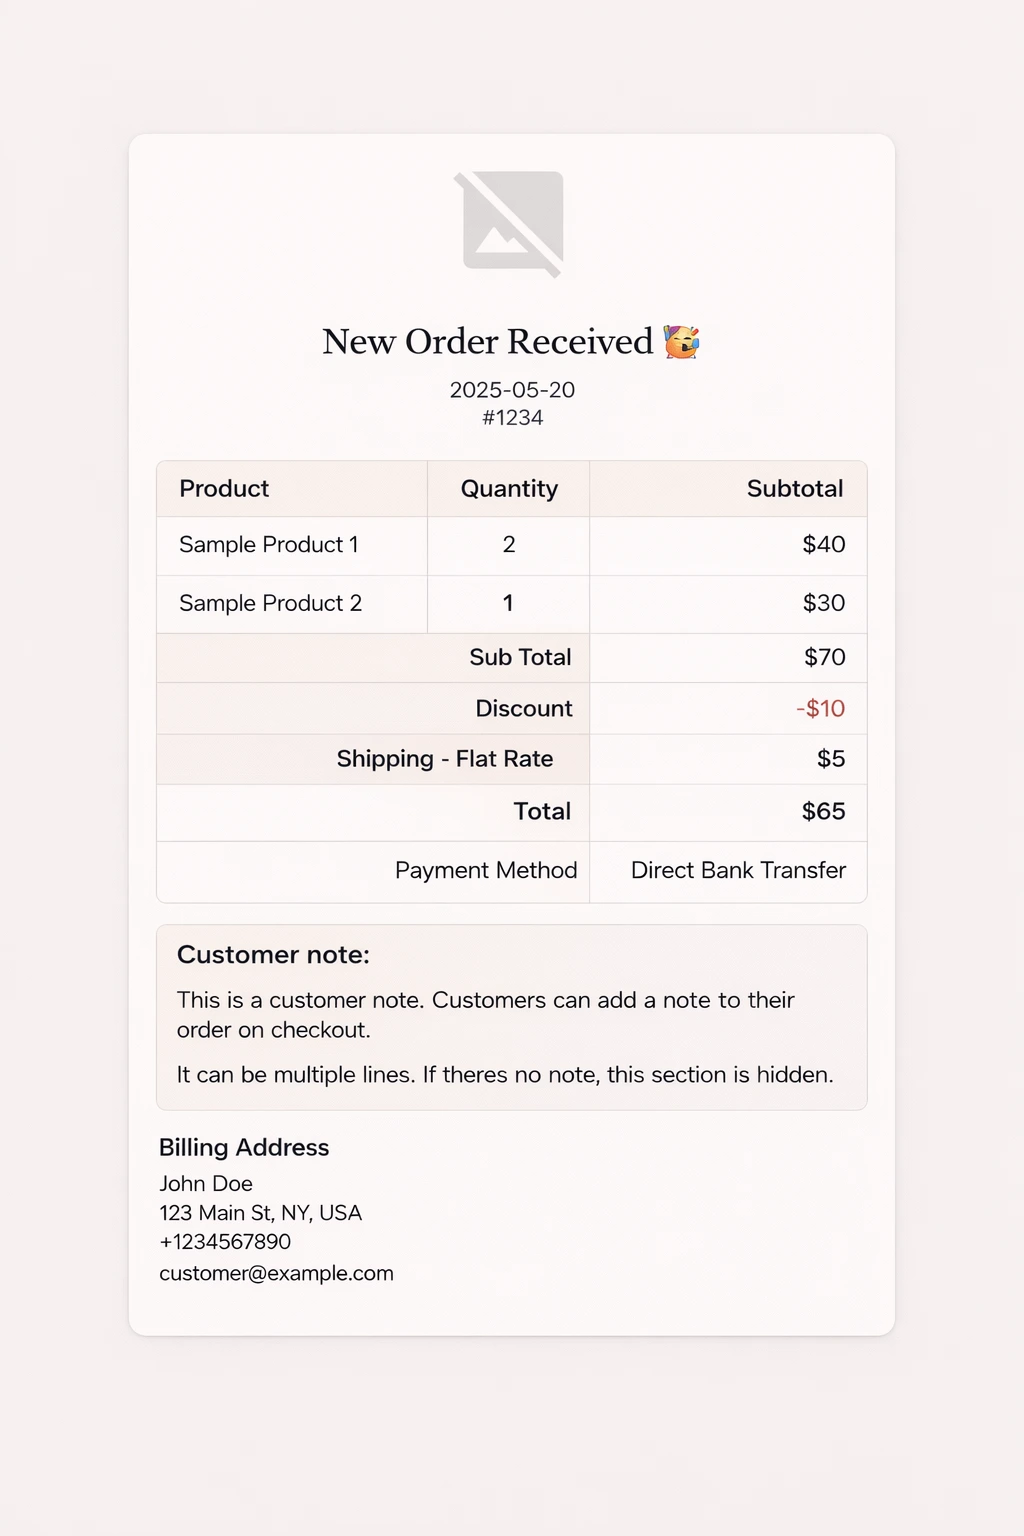
Task: Click the Quantity column header
Action: pos(509,489)
